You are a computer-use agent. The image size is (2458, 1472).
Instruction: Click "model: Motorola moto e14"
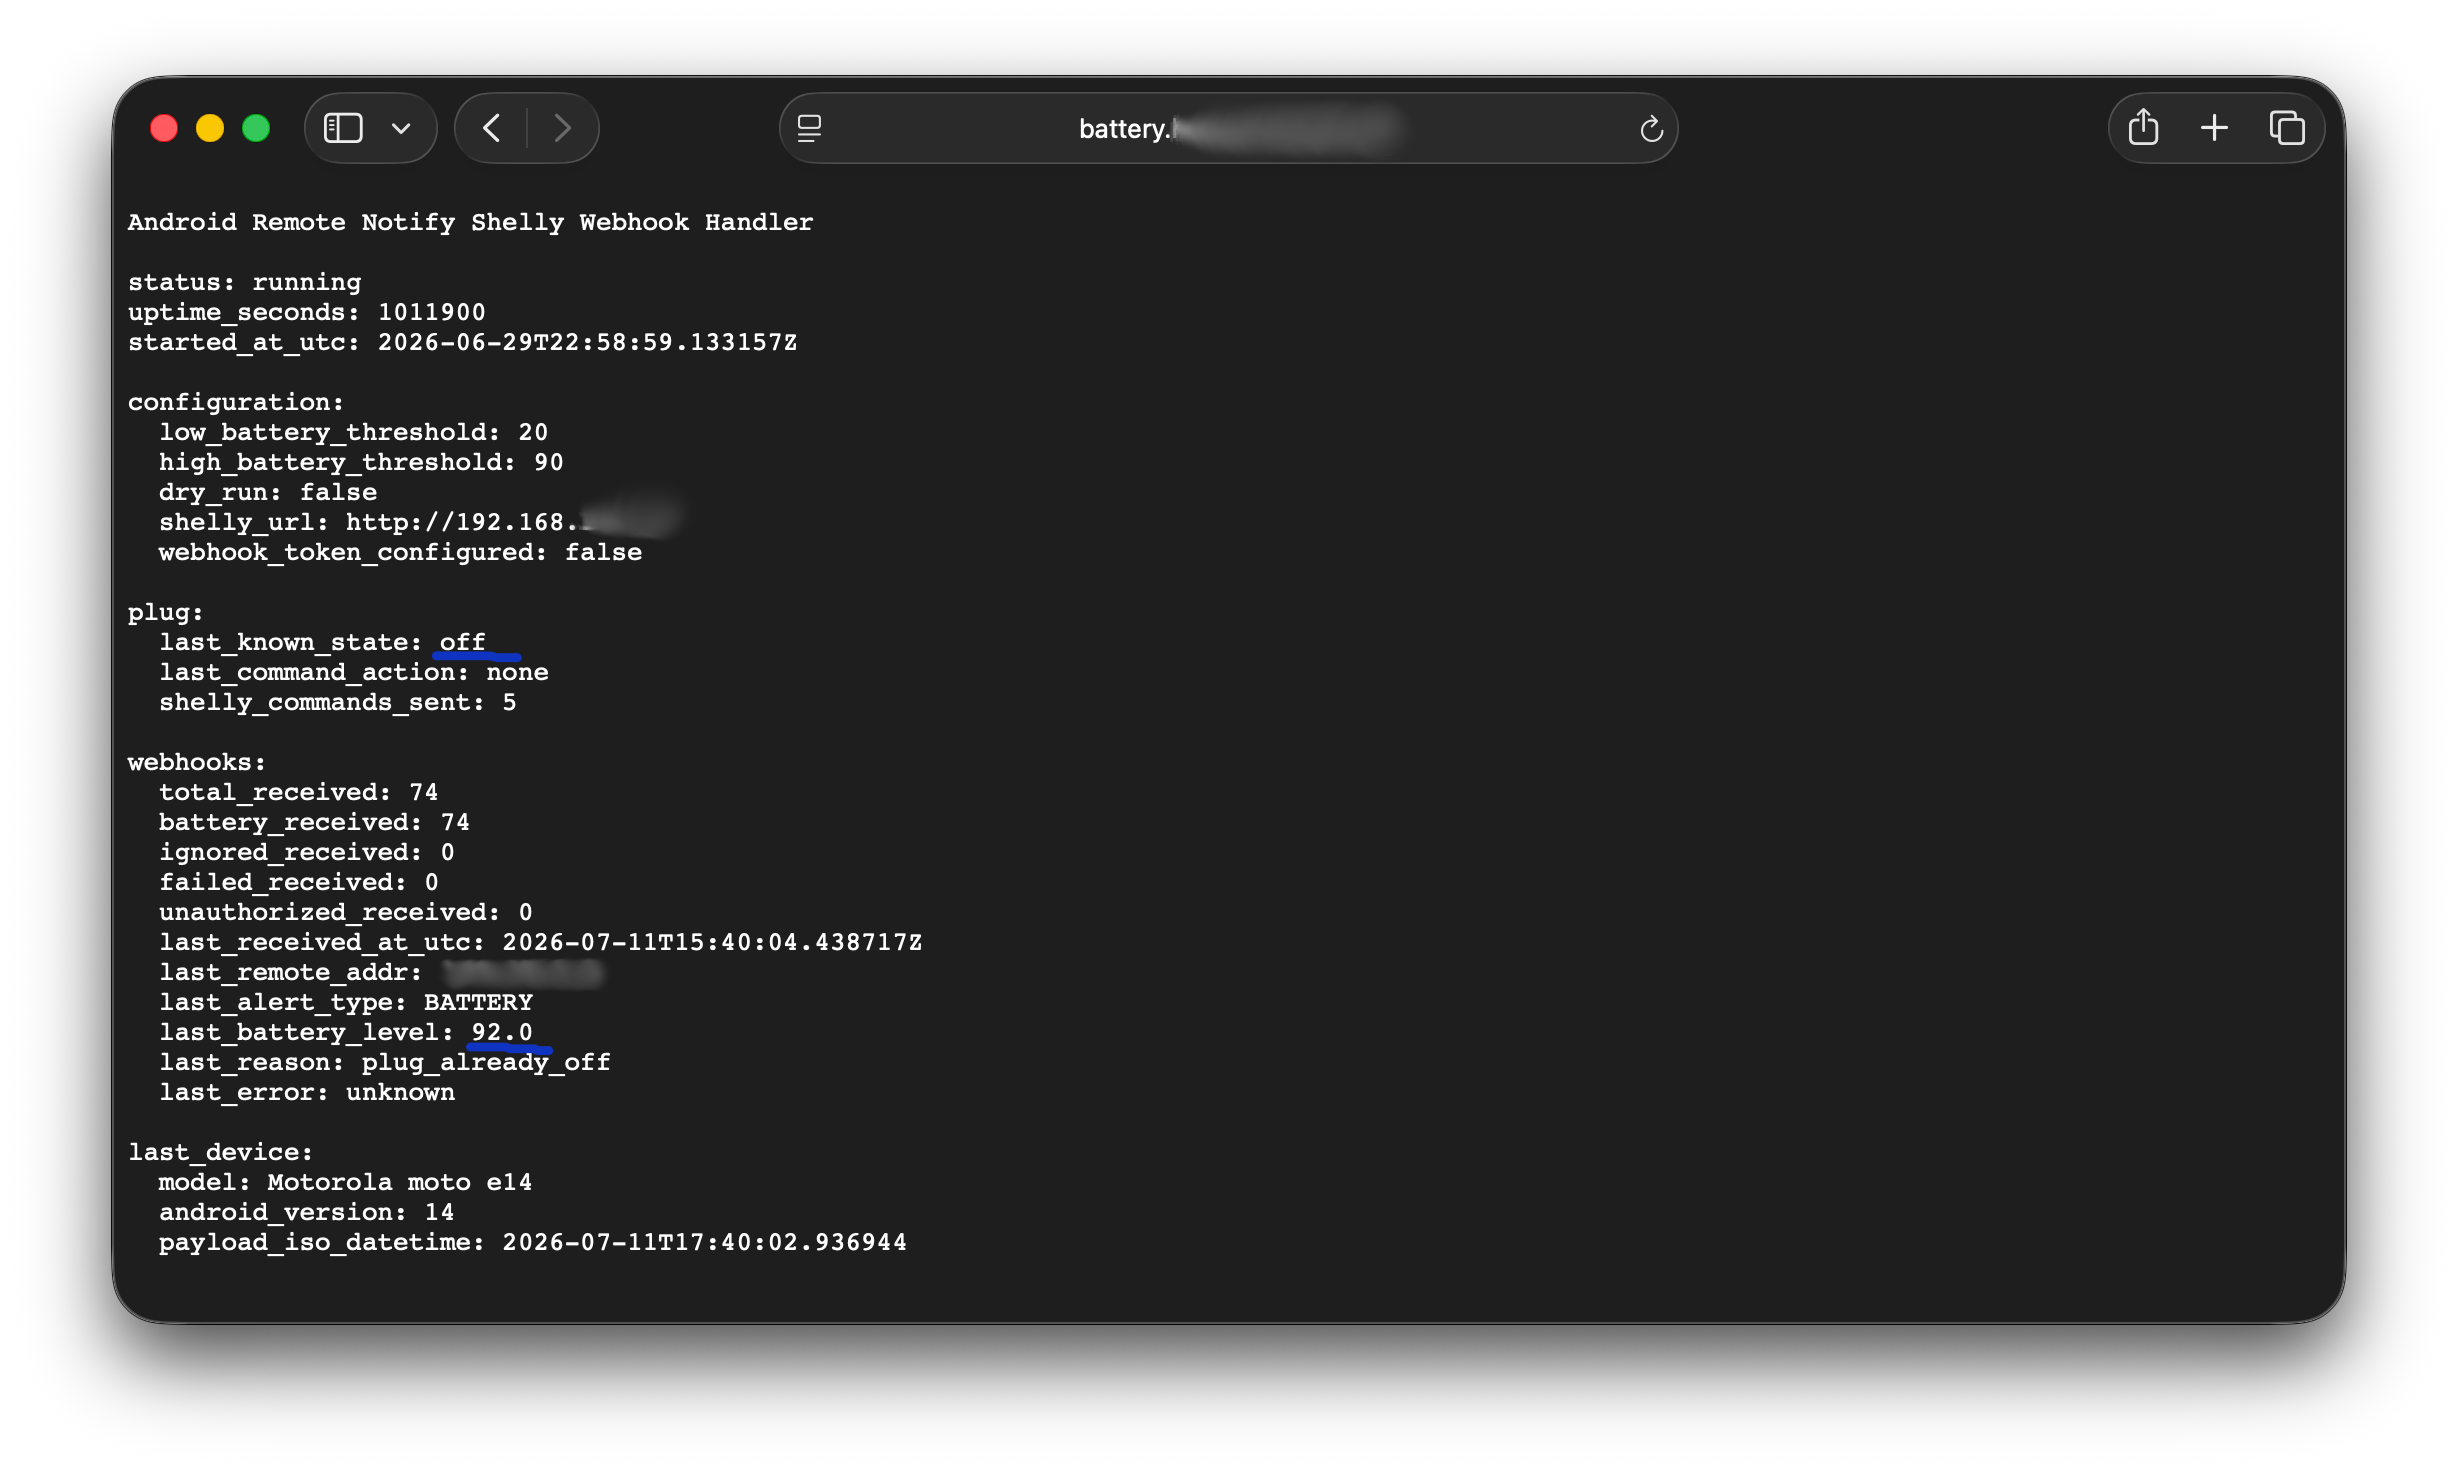(x=346, y=1182)
